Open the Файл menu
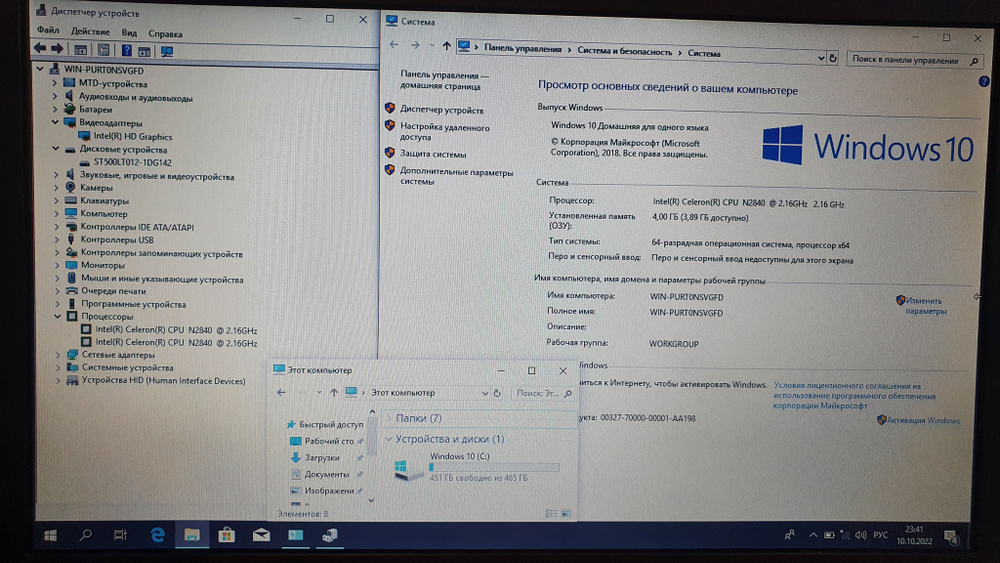Screen dimensions: 1000x563 [x=48, y=30]
